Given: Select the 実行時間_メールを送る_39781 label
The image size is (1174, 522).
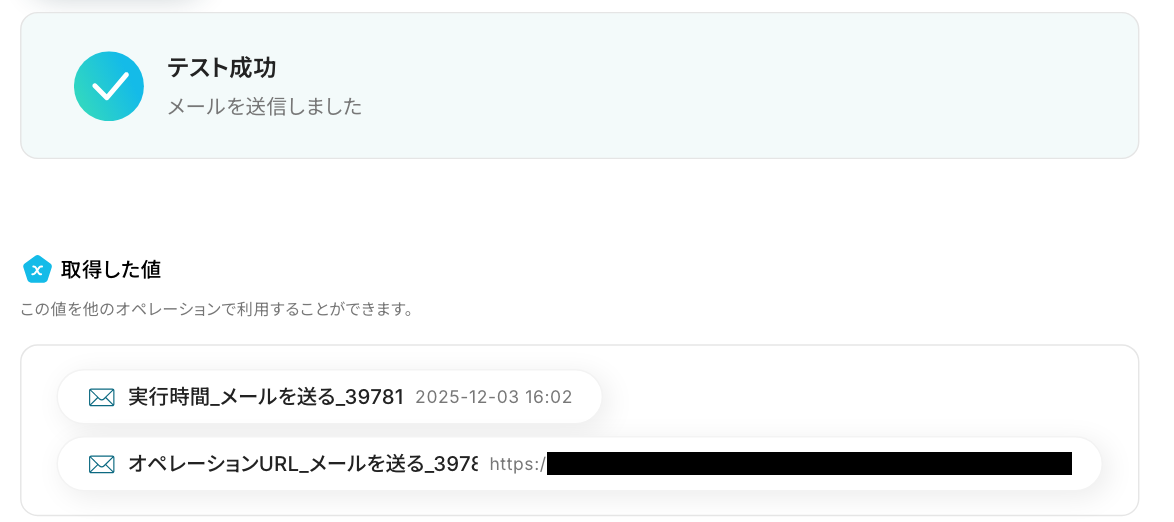Looking at the screenshot, I should tap(266, 397).
